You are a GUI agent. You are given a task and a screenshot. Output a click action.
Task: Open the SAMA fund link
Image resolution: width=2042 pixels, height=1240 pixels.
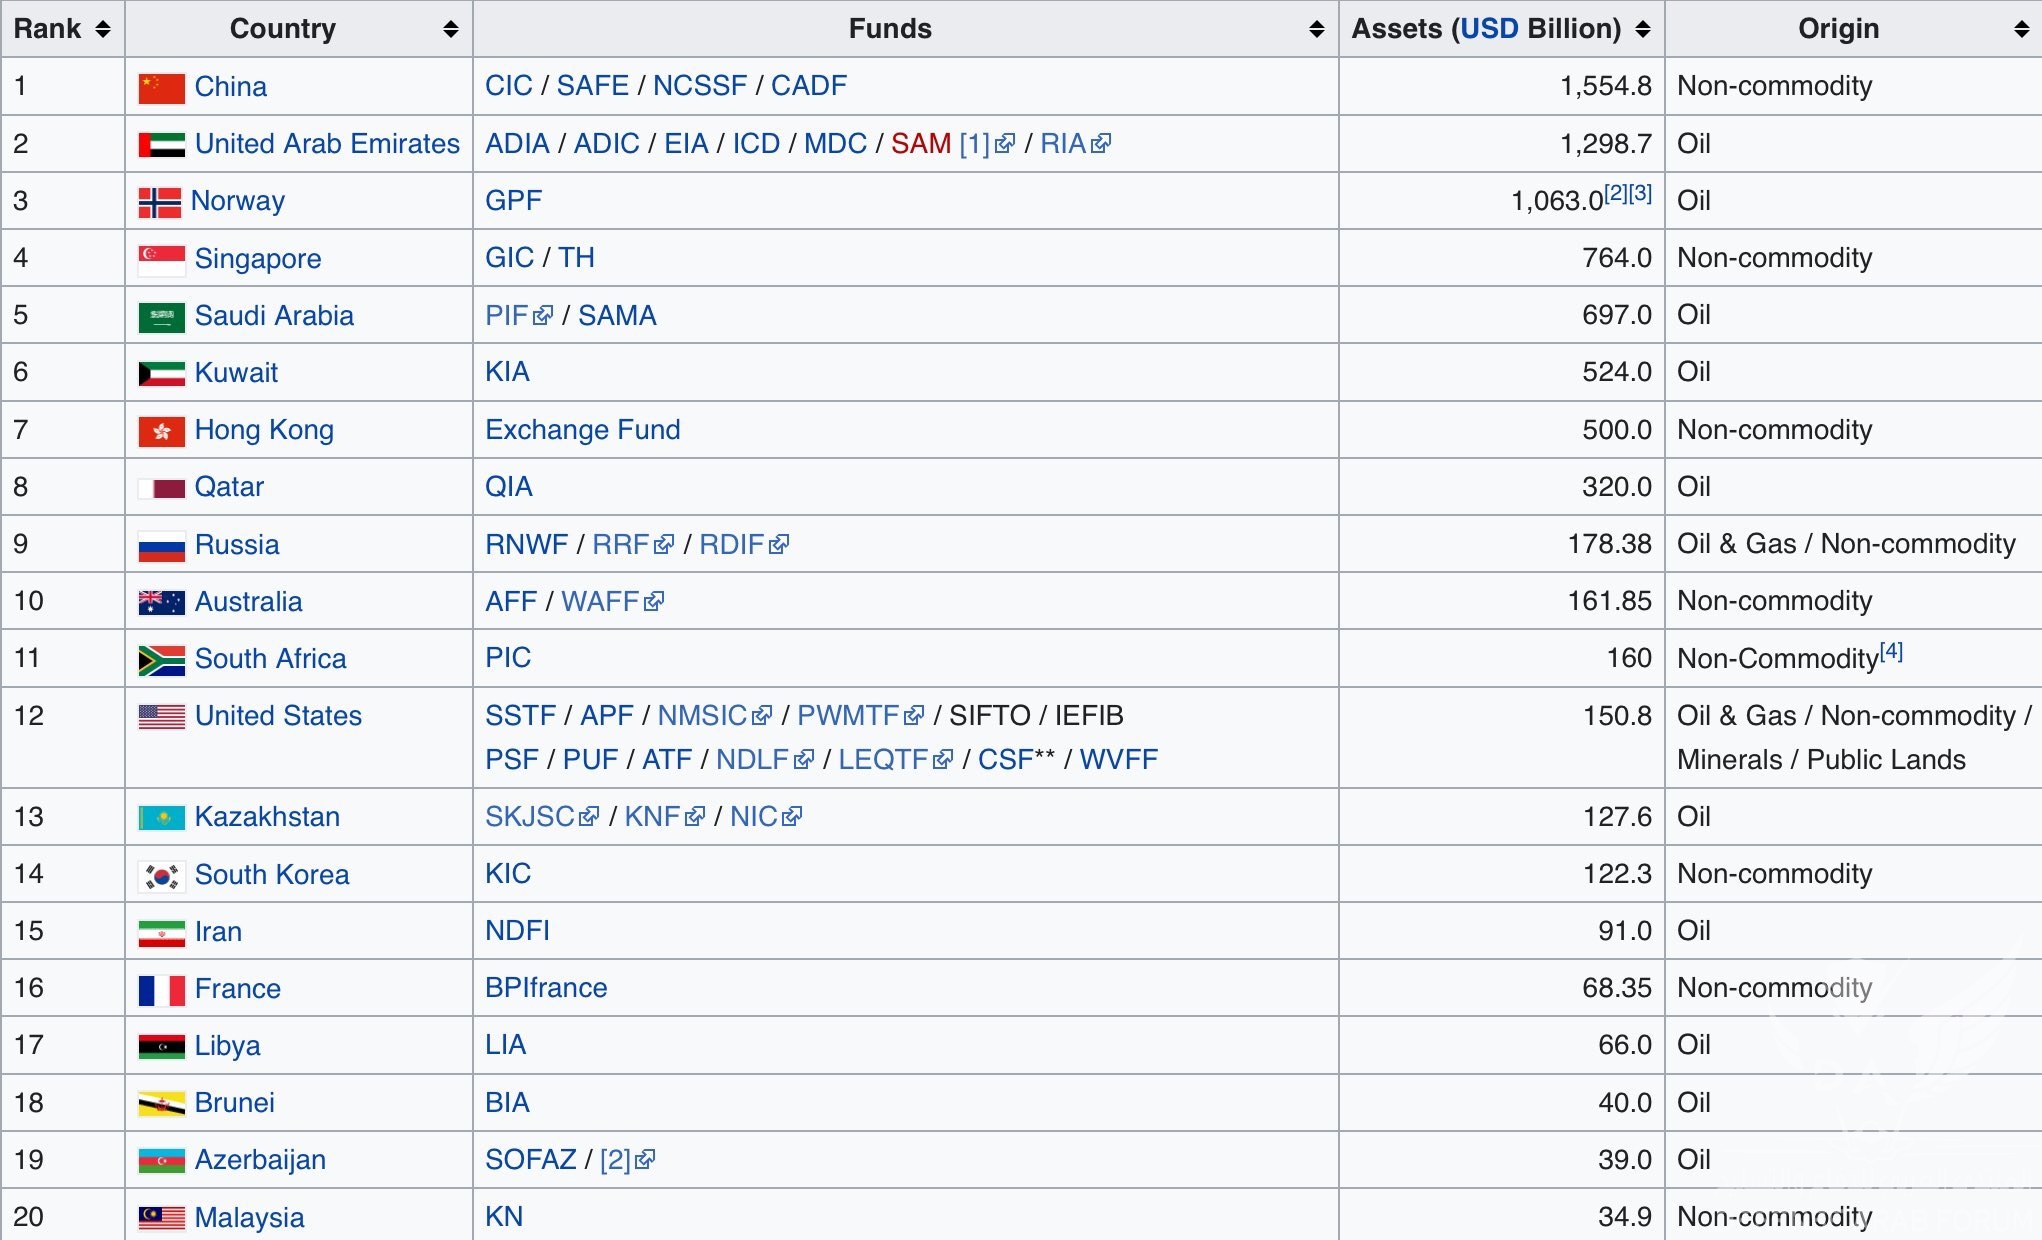pyautogui.click(x=617, y=316)
